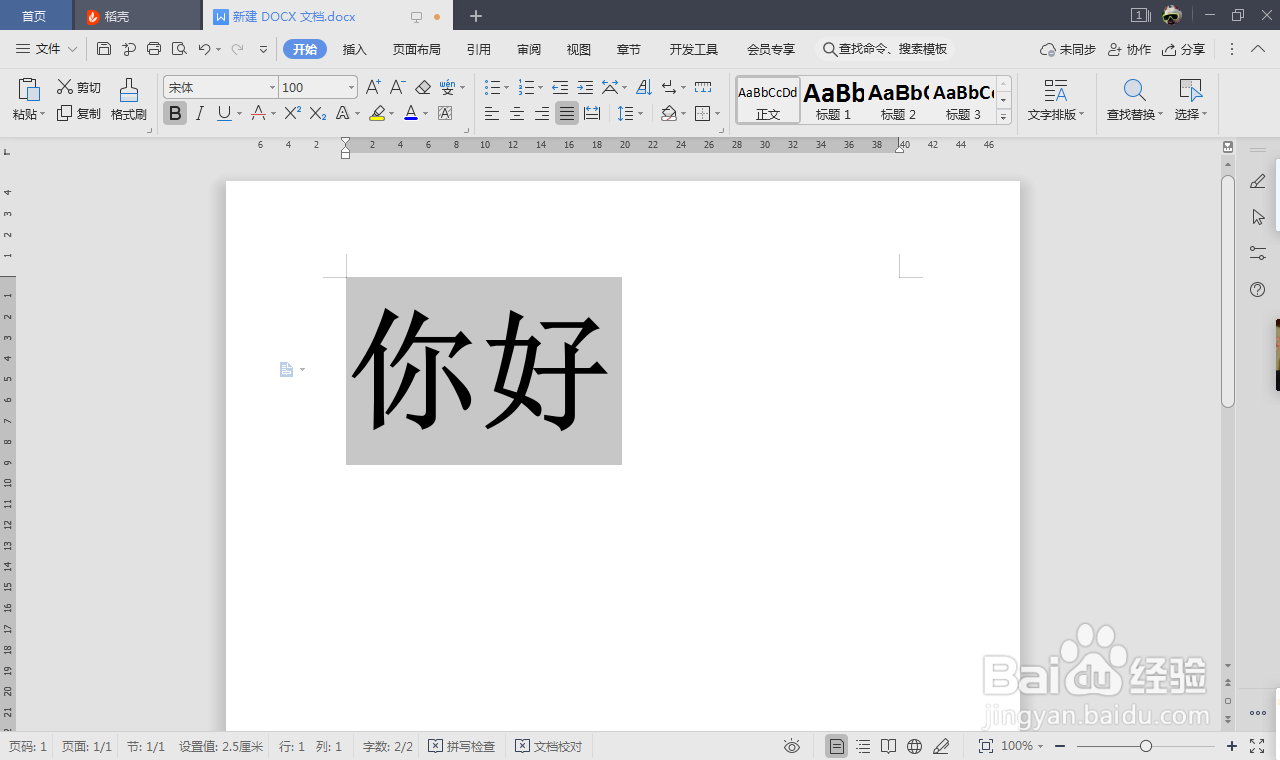Switch to the 引用 ribbon tab
Image resolution: width=1280 pixels, height=760 pixels.
pos(478,49)
